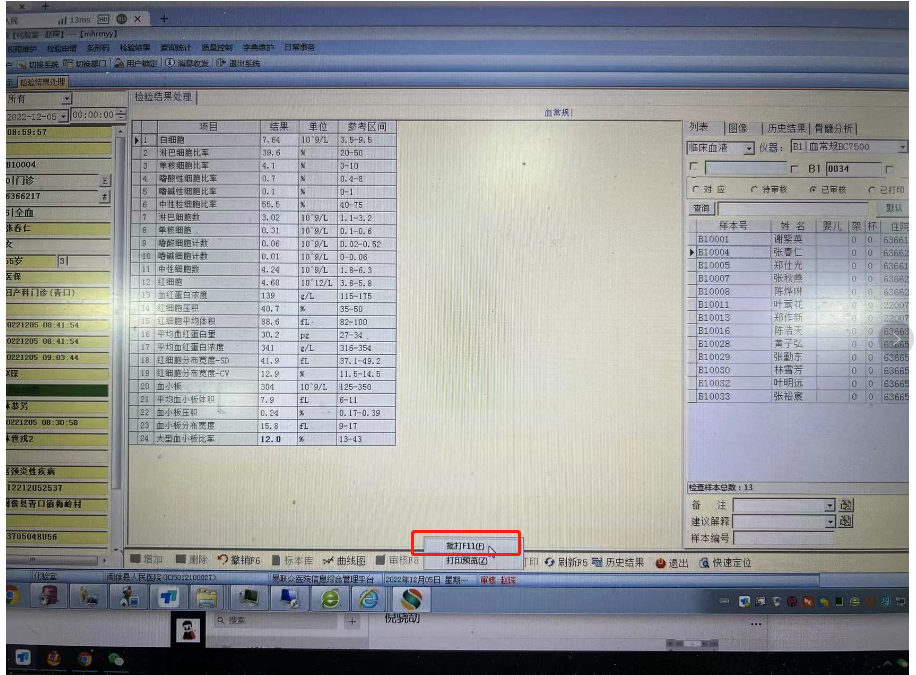This screenshot has width=916, height=675.
Task: Select sample row B10001 谢紫英
Action: (x=798, y=239)
